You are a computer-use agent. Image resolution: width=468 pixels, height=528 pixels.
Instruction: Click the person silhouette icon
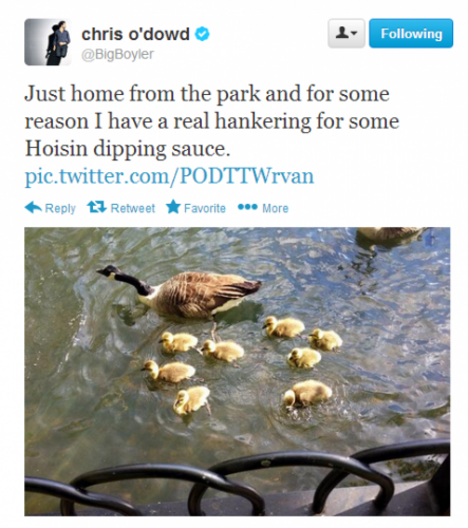(342, 33)
